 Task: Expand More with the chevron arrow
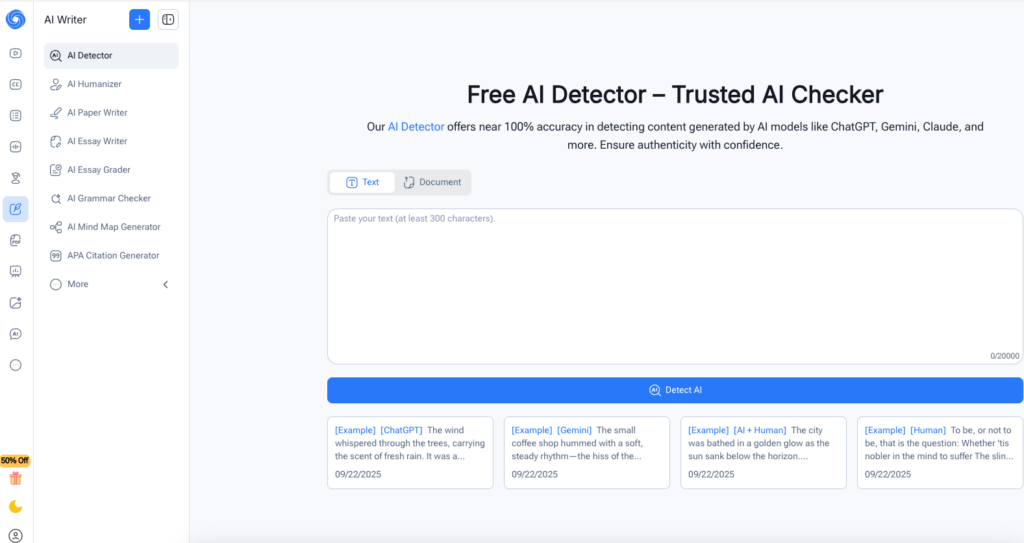(x=165, y=284)
